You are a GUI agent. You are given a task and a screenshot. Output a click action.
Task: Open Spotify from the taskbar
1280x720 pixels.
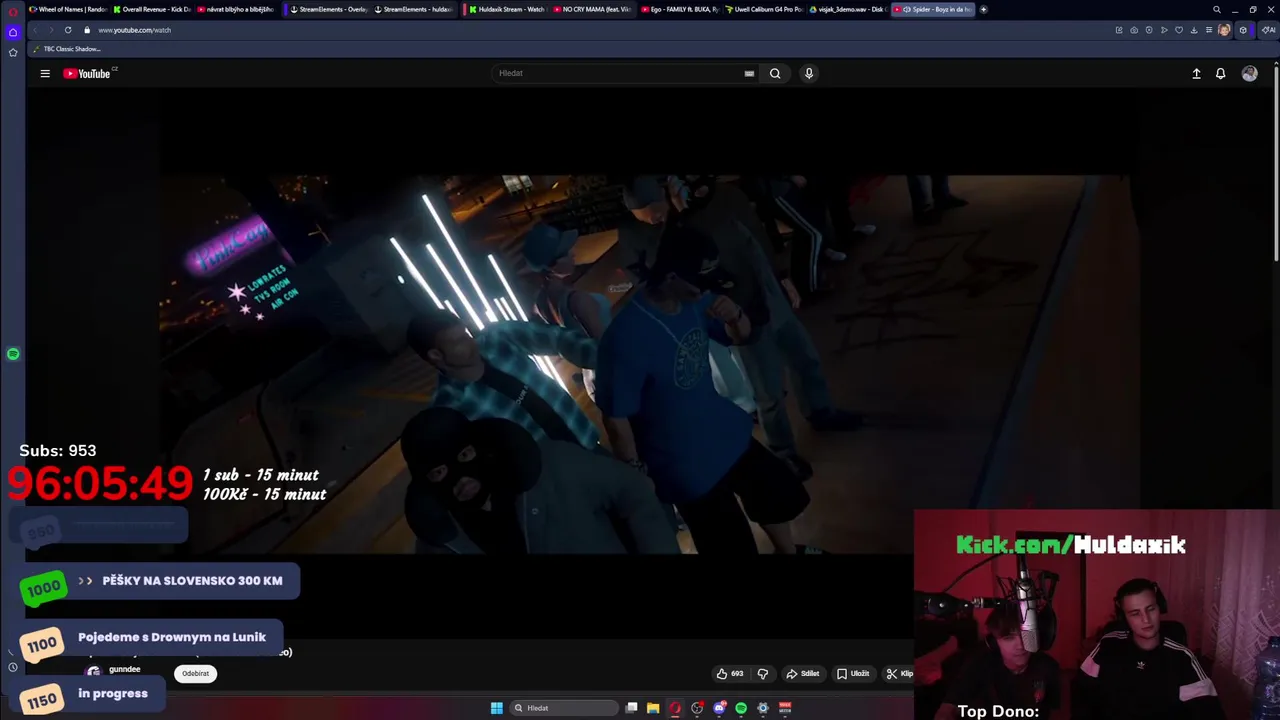741,708
